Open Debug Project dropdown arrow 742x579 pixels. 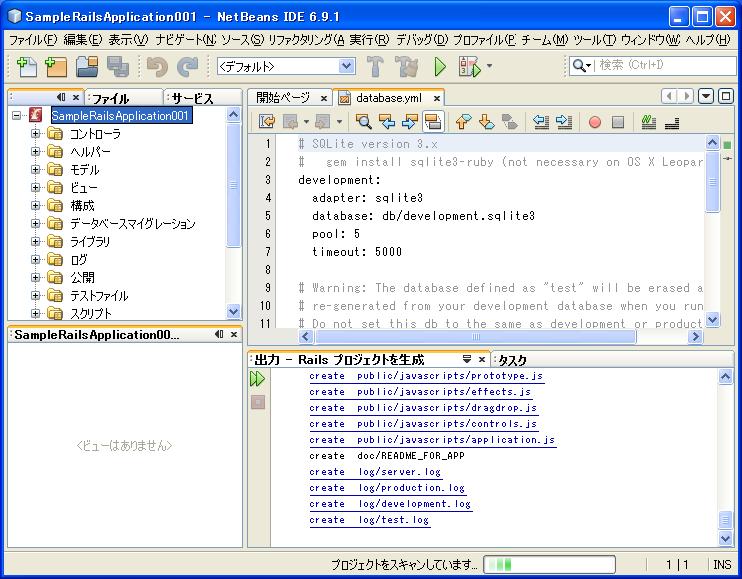point(489,66)
